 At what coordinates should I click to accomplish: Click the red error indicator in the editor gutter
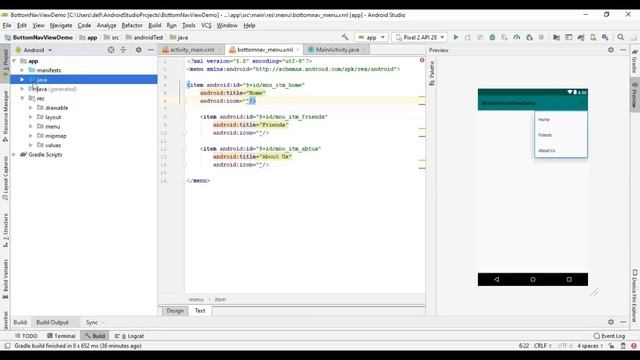click(422, 60)
